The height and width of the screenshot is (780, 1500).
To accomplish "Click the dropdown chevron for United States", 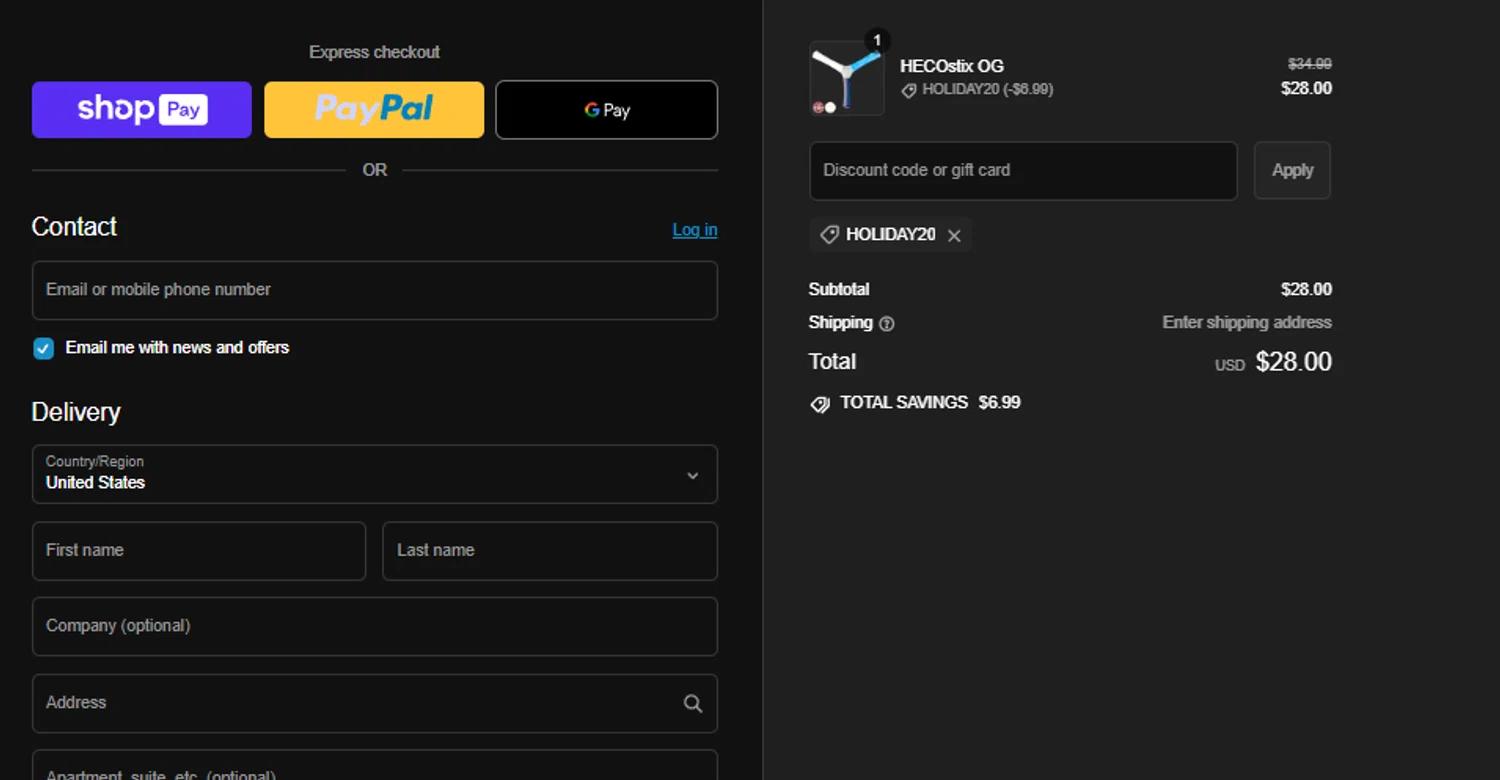I will [x=692, y=476].
